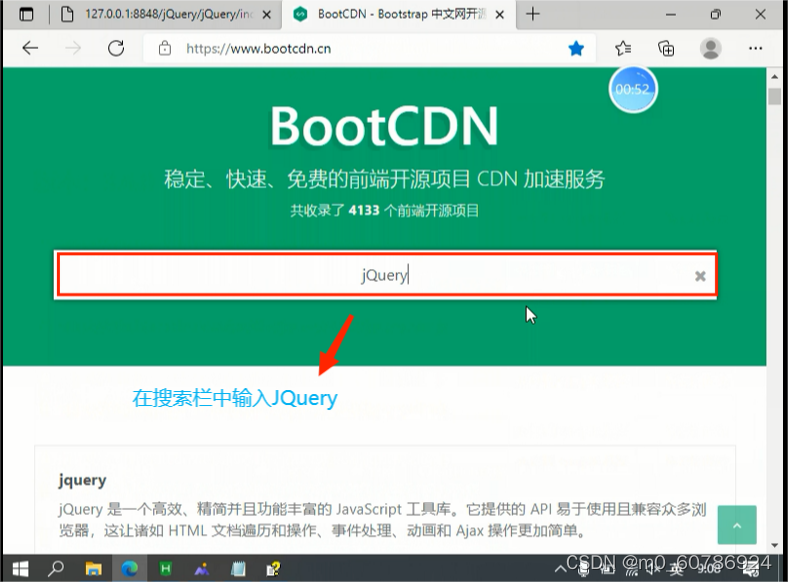788x582 pixels.
Task: Click the back-to-top green button
Action: (737, 525)
